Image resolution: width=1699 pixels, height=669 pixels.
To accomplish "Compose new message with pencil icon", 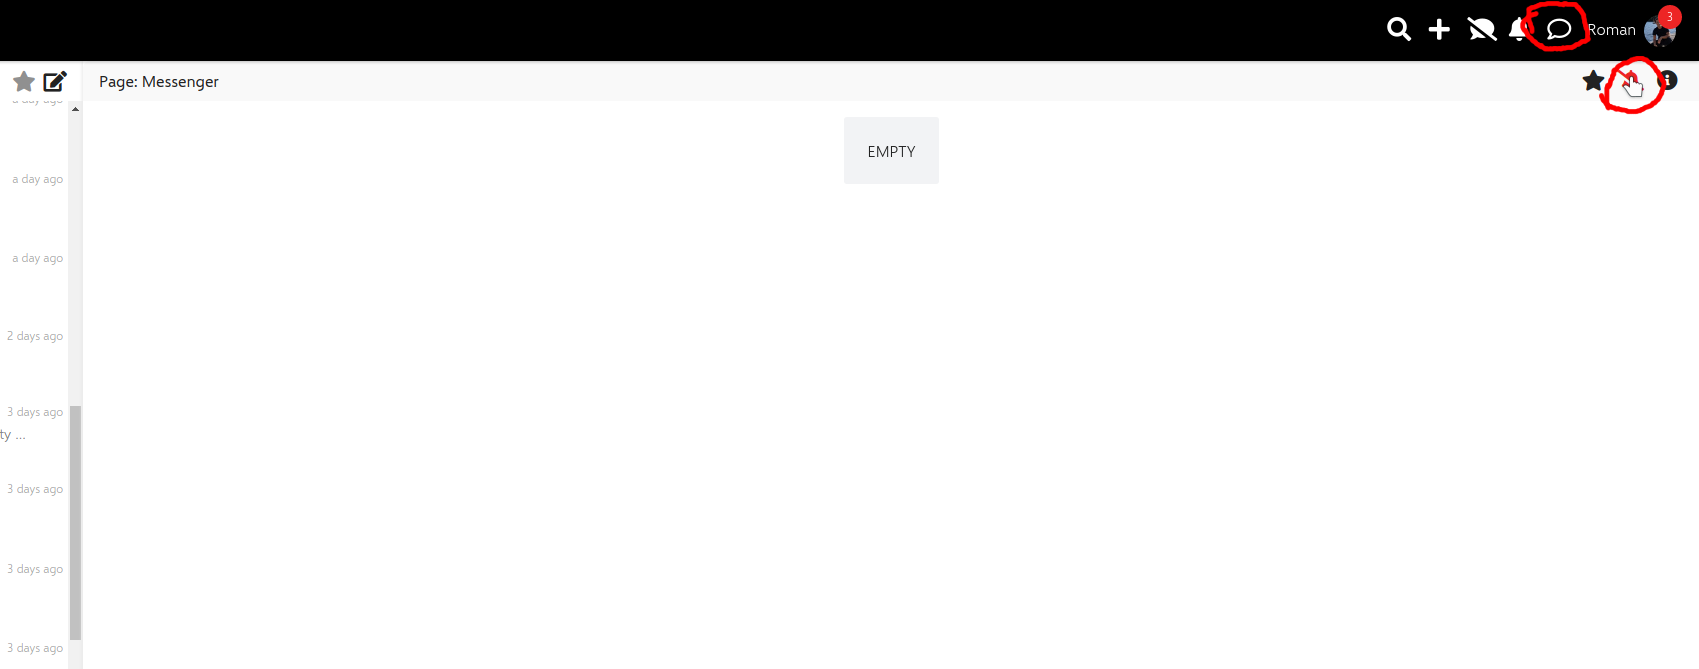I will click(55, 81).
